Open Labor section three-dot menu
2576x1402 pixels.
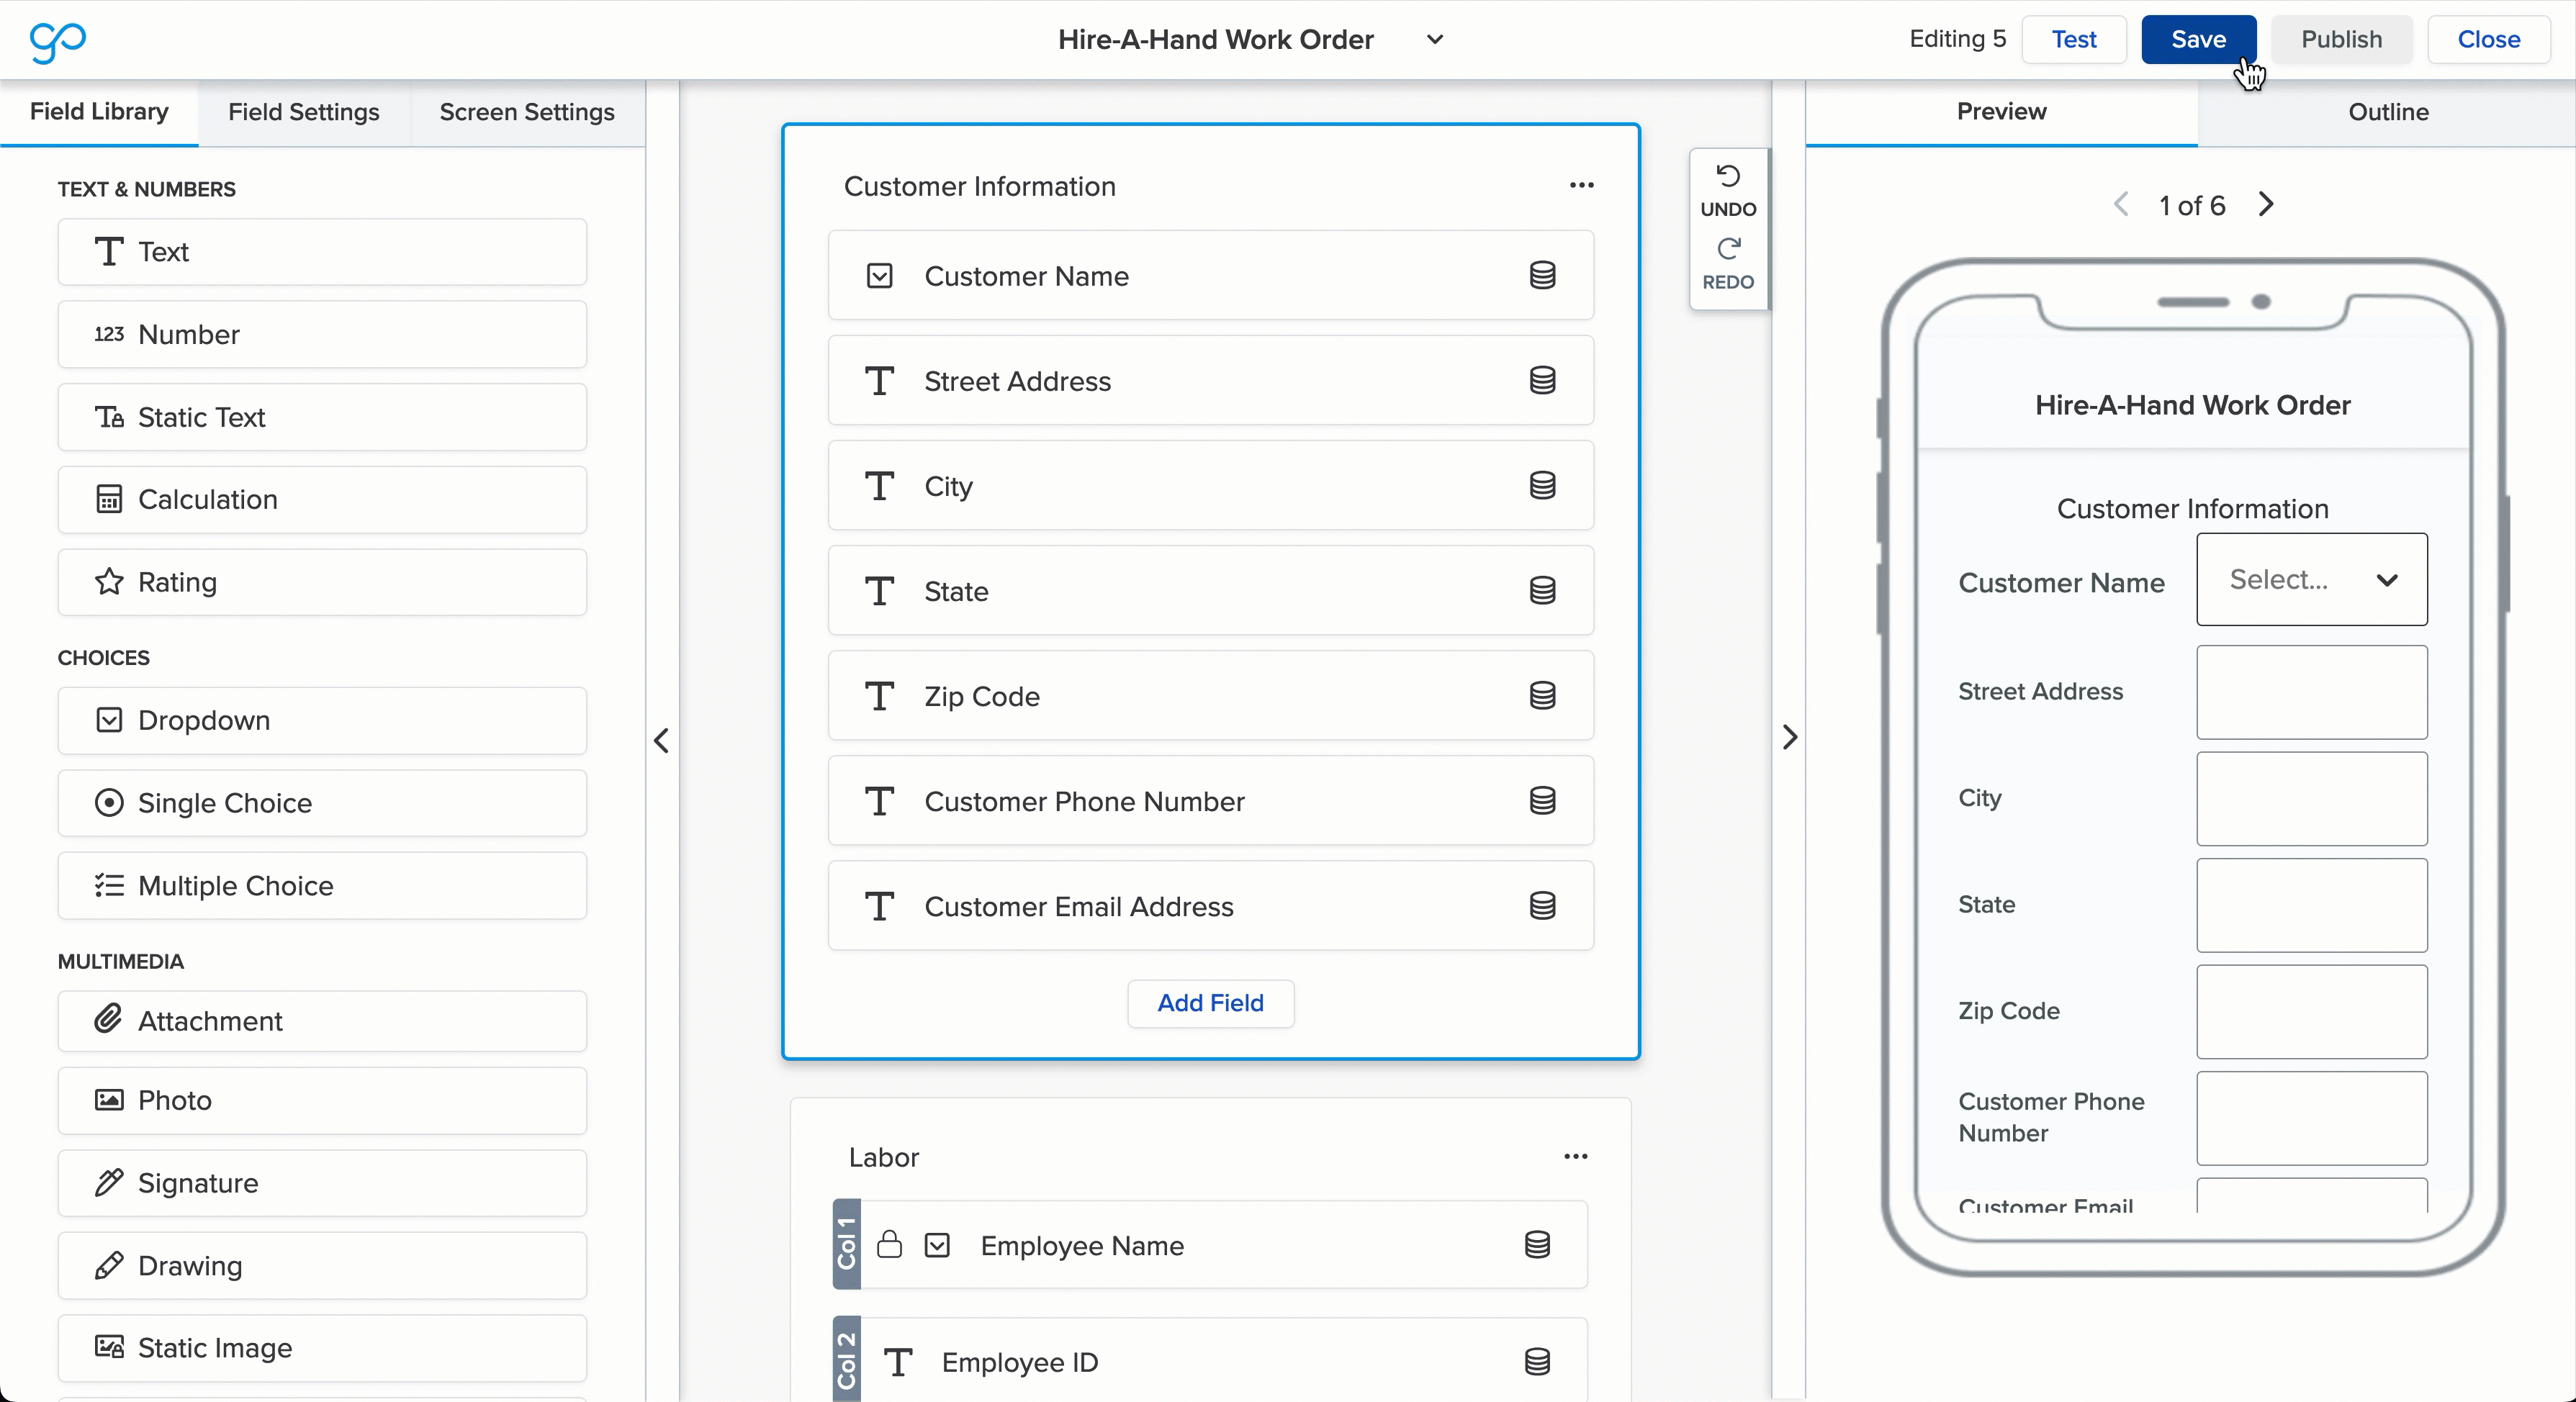tap(1575, 1156)
